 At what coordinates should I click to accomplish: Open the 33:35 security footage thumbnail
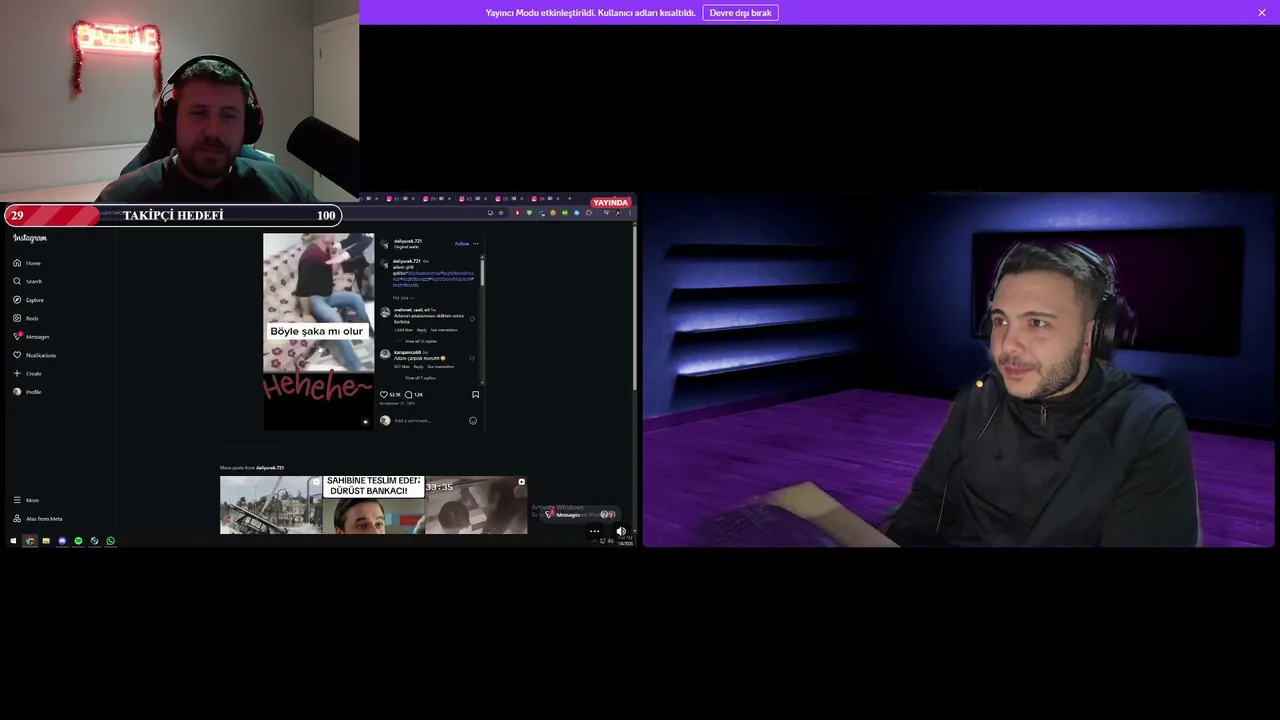(476, 505)
